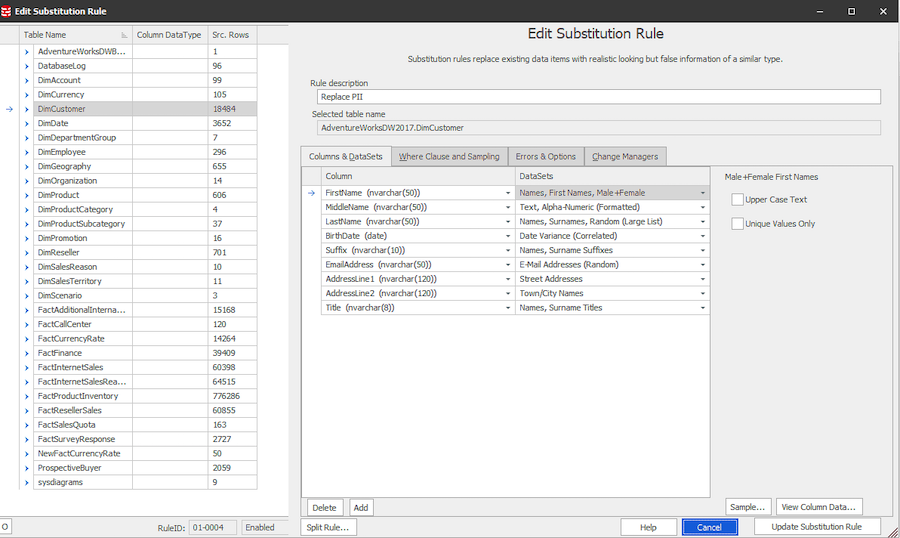Open the Sample... dialog button
This screenshot has width=900, height=538.
pyautogui.click(x=748, y=507)
